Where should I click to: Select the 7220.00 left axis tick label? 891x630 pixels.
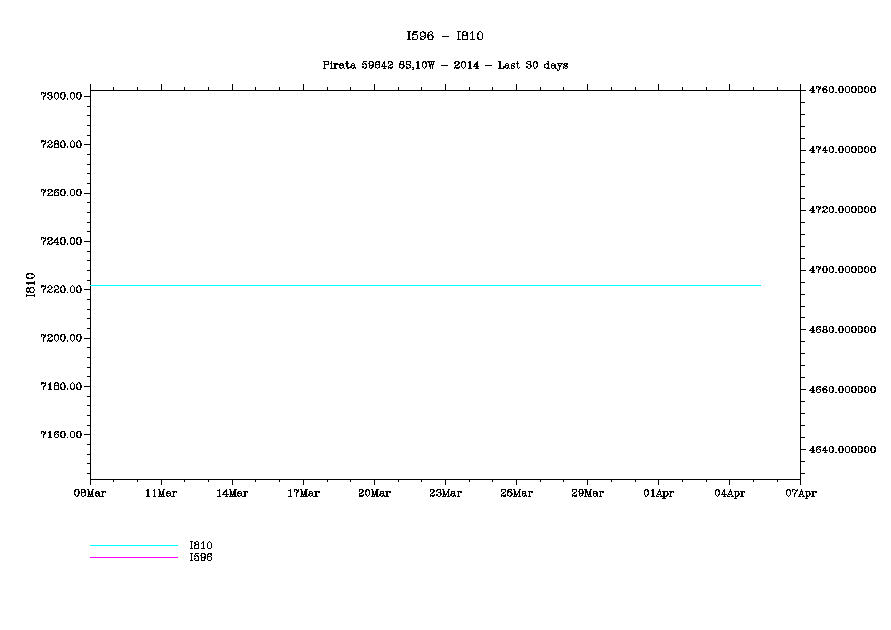61,289
